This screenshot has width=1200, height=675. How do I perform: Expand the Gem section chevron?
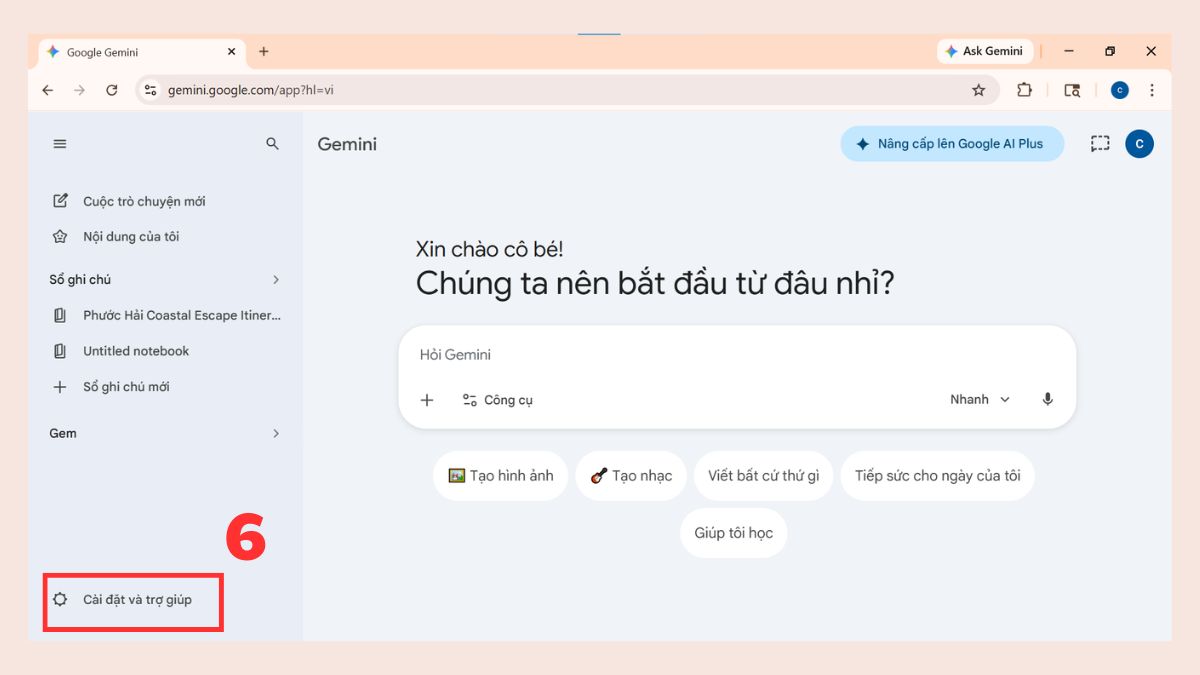tap(276, 434)
